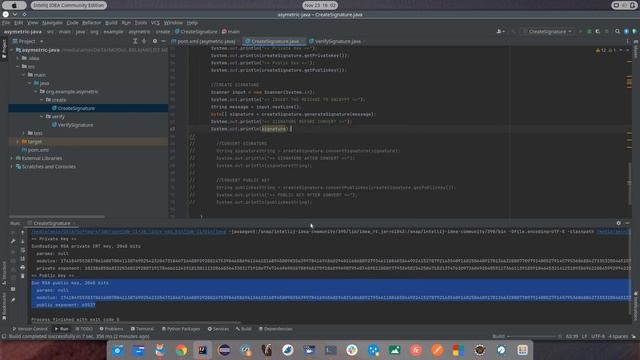
Task: Toggle scroll-to-end in the Run console
Action: click(22, 259)
